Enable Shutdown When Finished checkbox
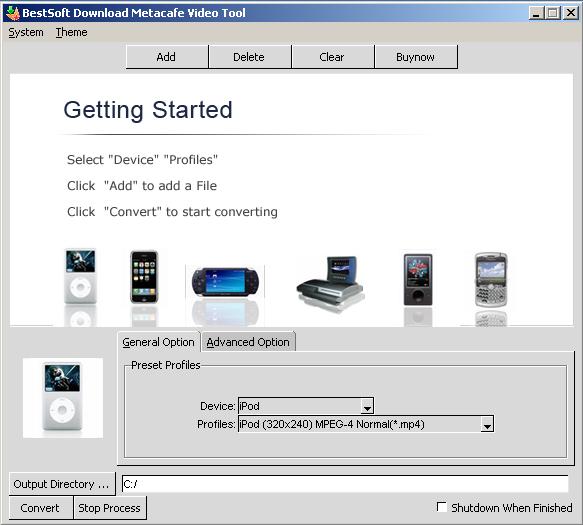The height and width of the screenshot is (525, 583). (441, 507)
